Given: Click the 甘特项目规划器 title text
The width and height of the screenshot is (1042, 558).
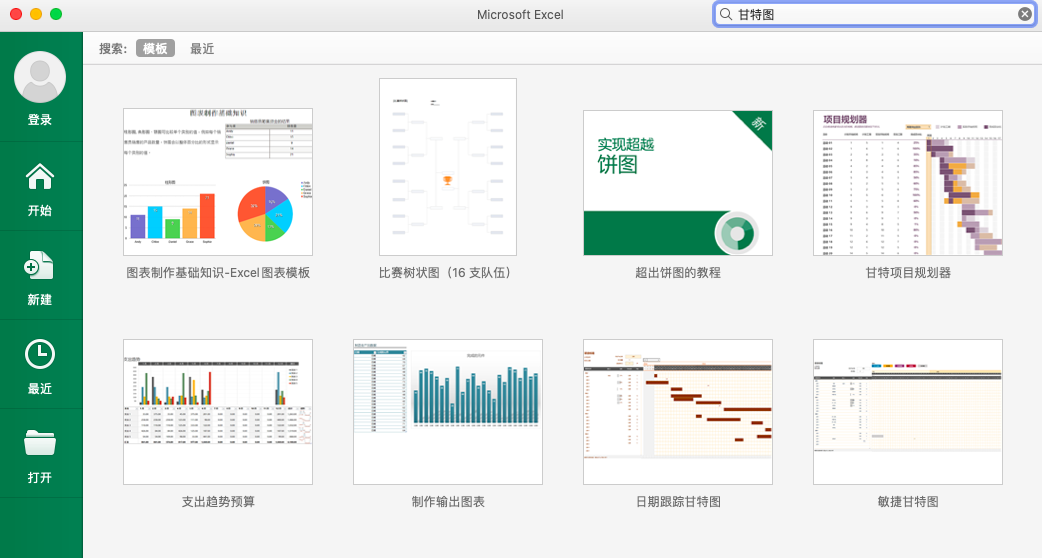Looking at the screenshot, I should pyautogui.click(x=908, y=272).
